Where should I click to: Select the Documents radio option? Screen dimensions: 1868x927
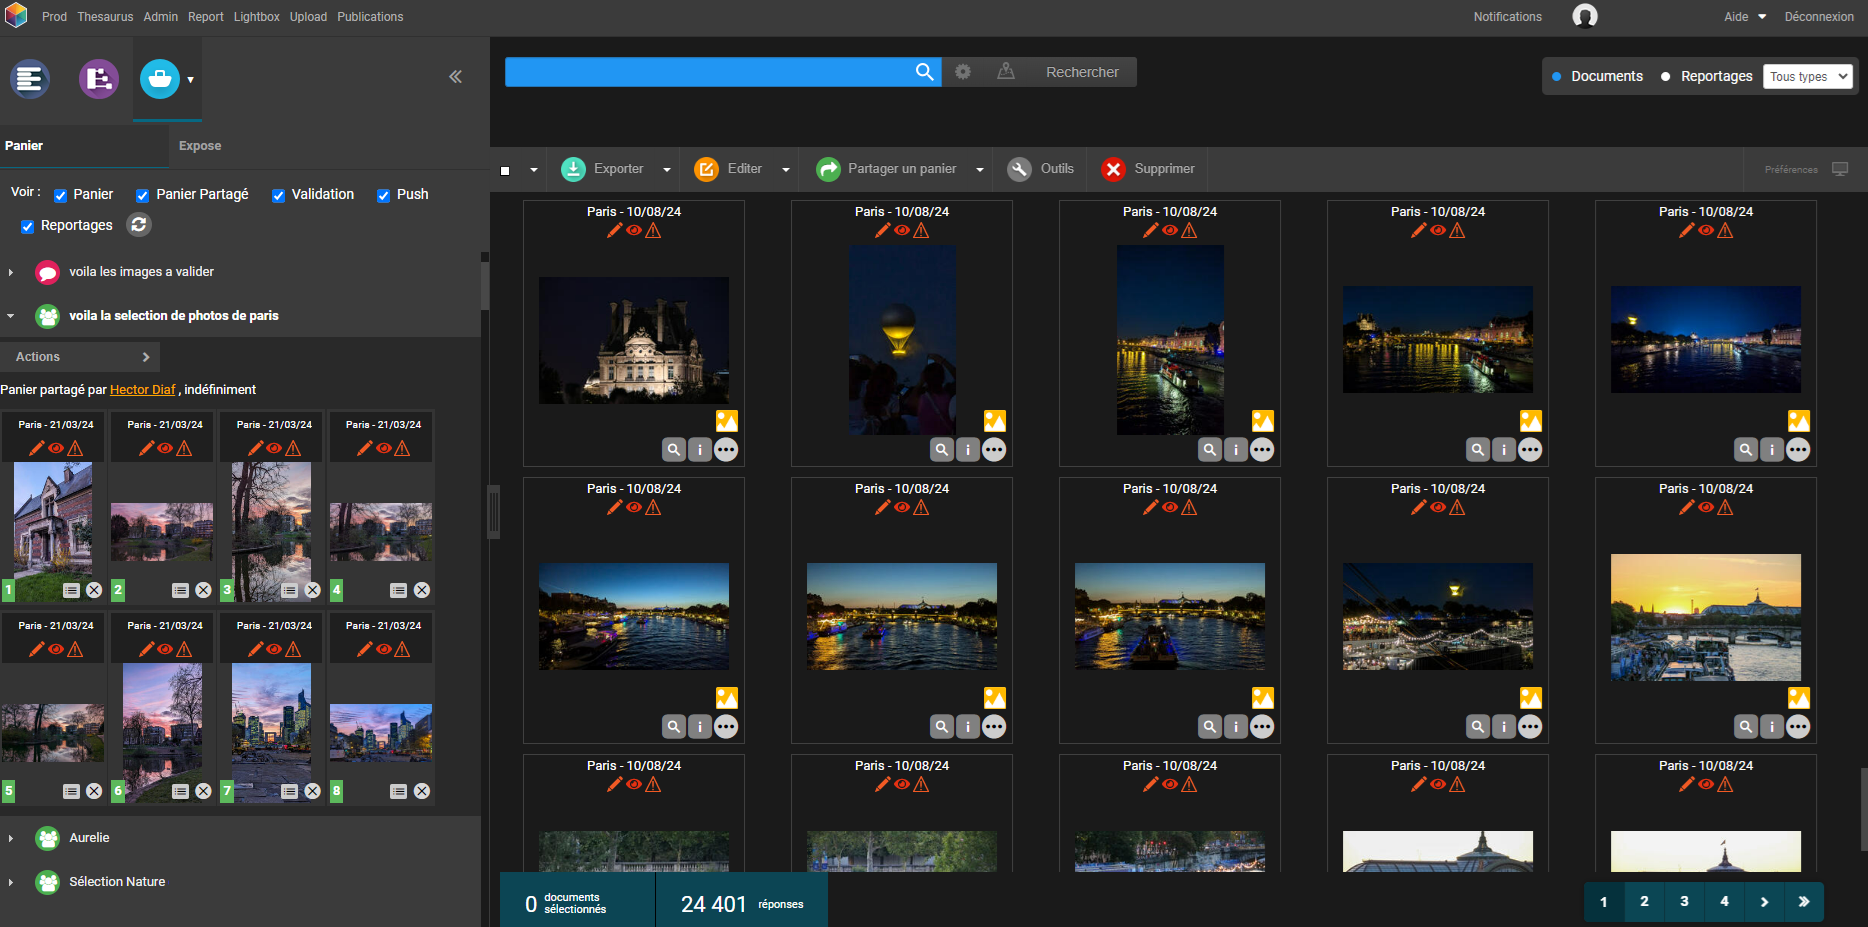pos(1557,76)
